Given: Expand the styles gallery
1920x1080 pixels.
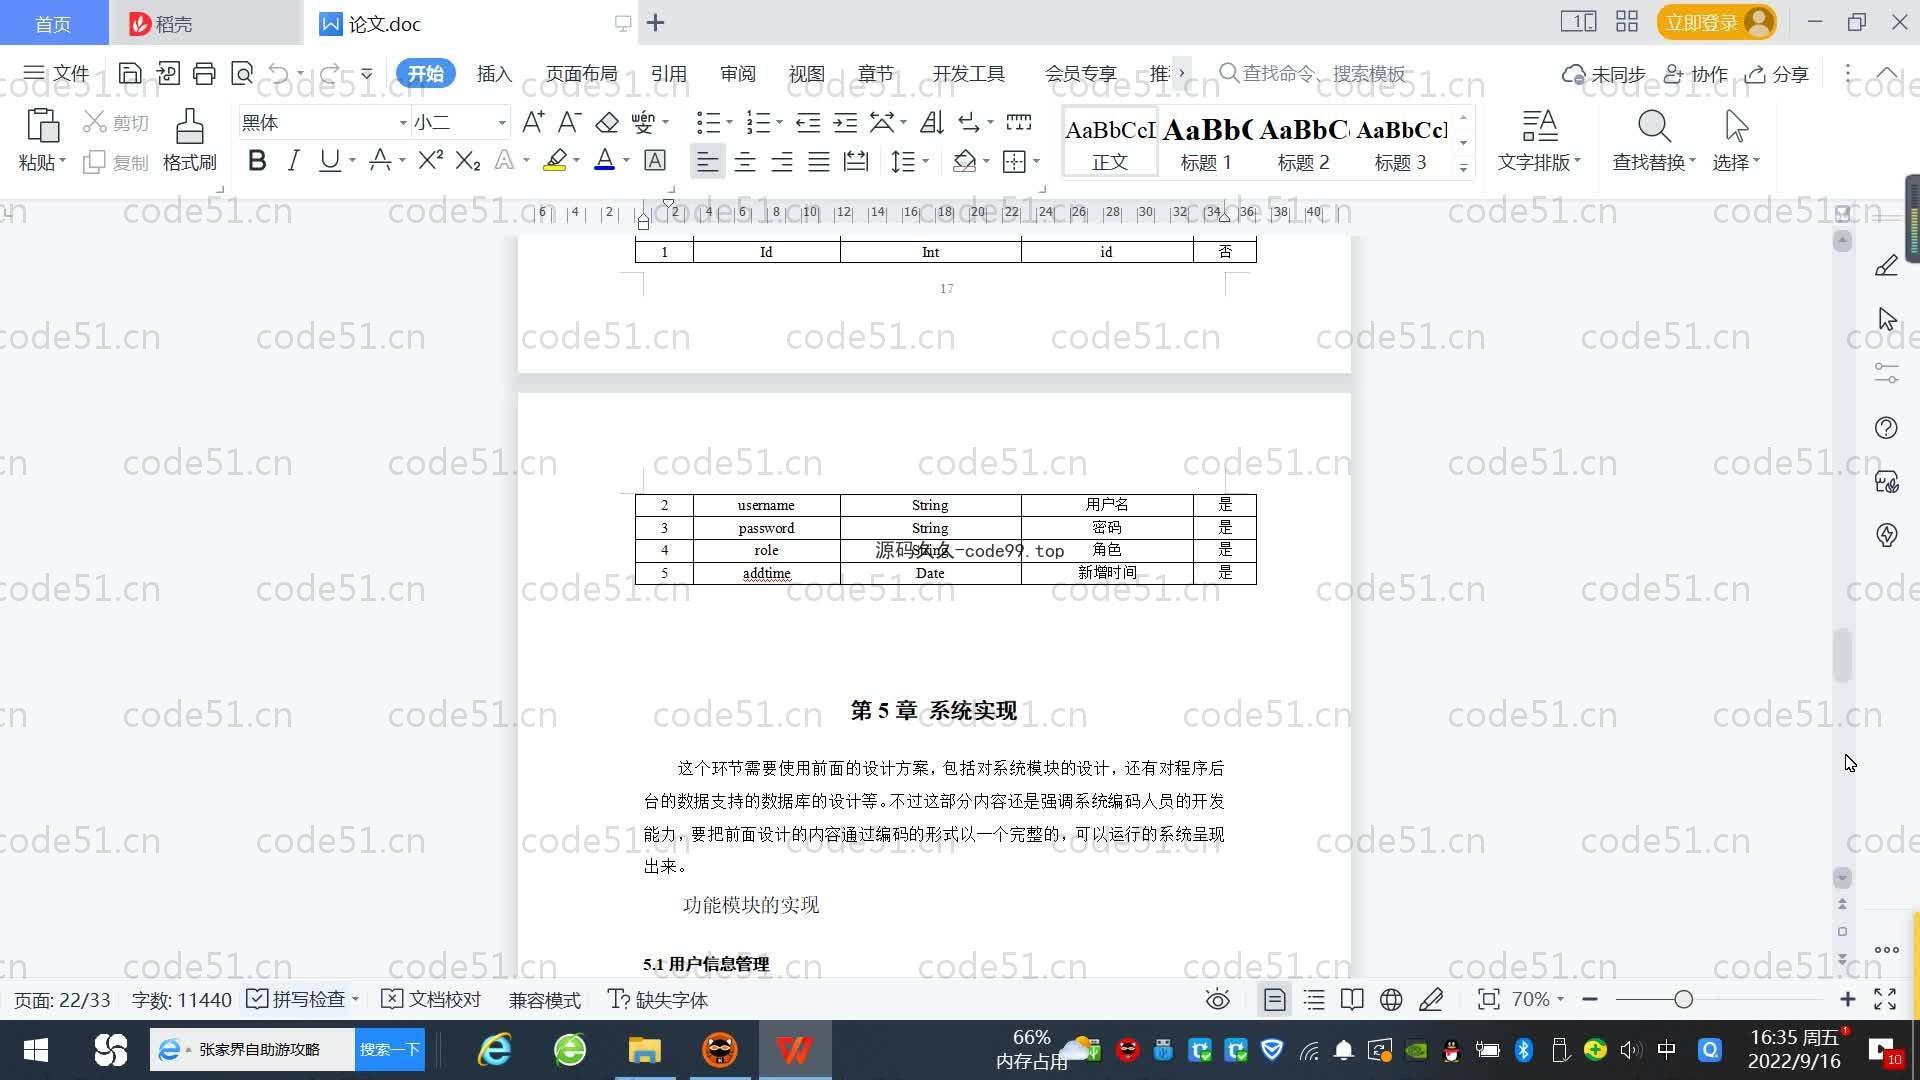Looking at the screenshot, I should (1463, 167).
